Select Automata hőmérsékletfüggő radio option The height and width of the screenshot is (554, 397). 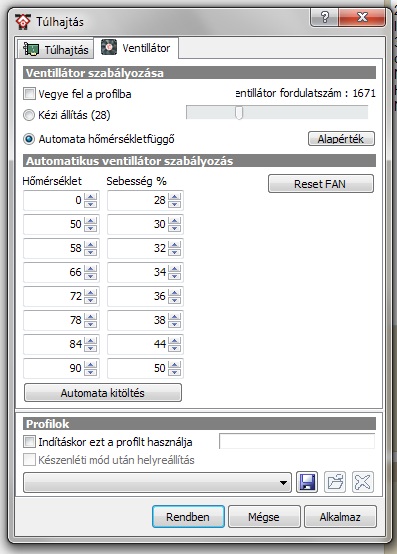pos(29,139)
